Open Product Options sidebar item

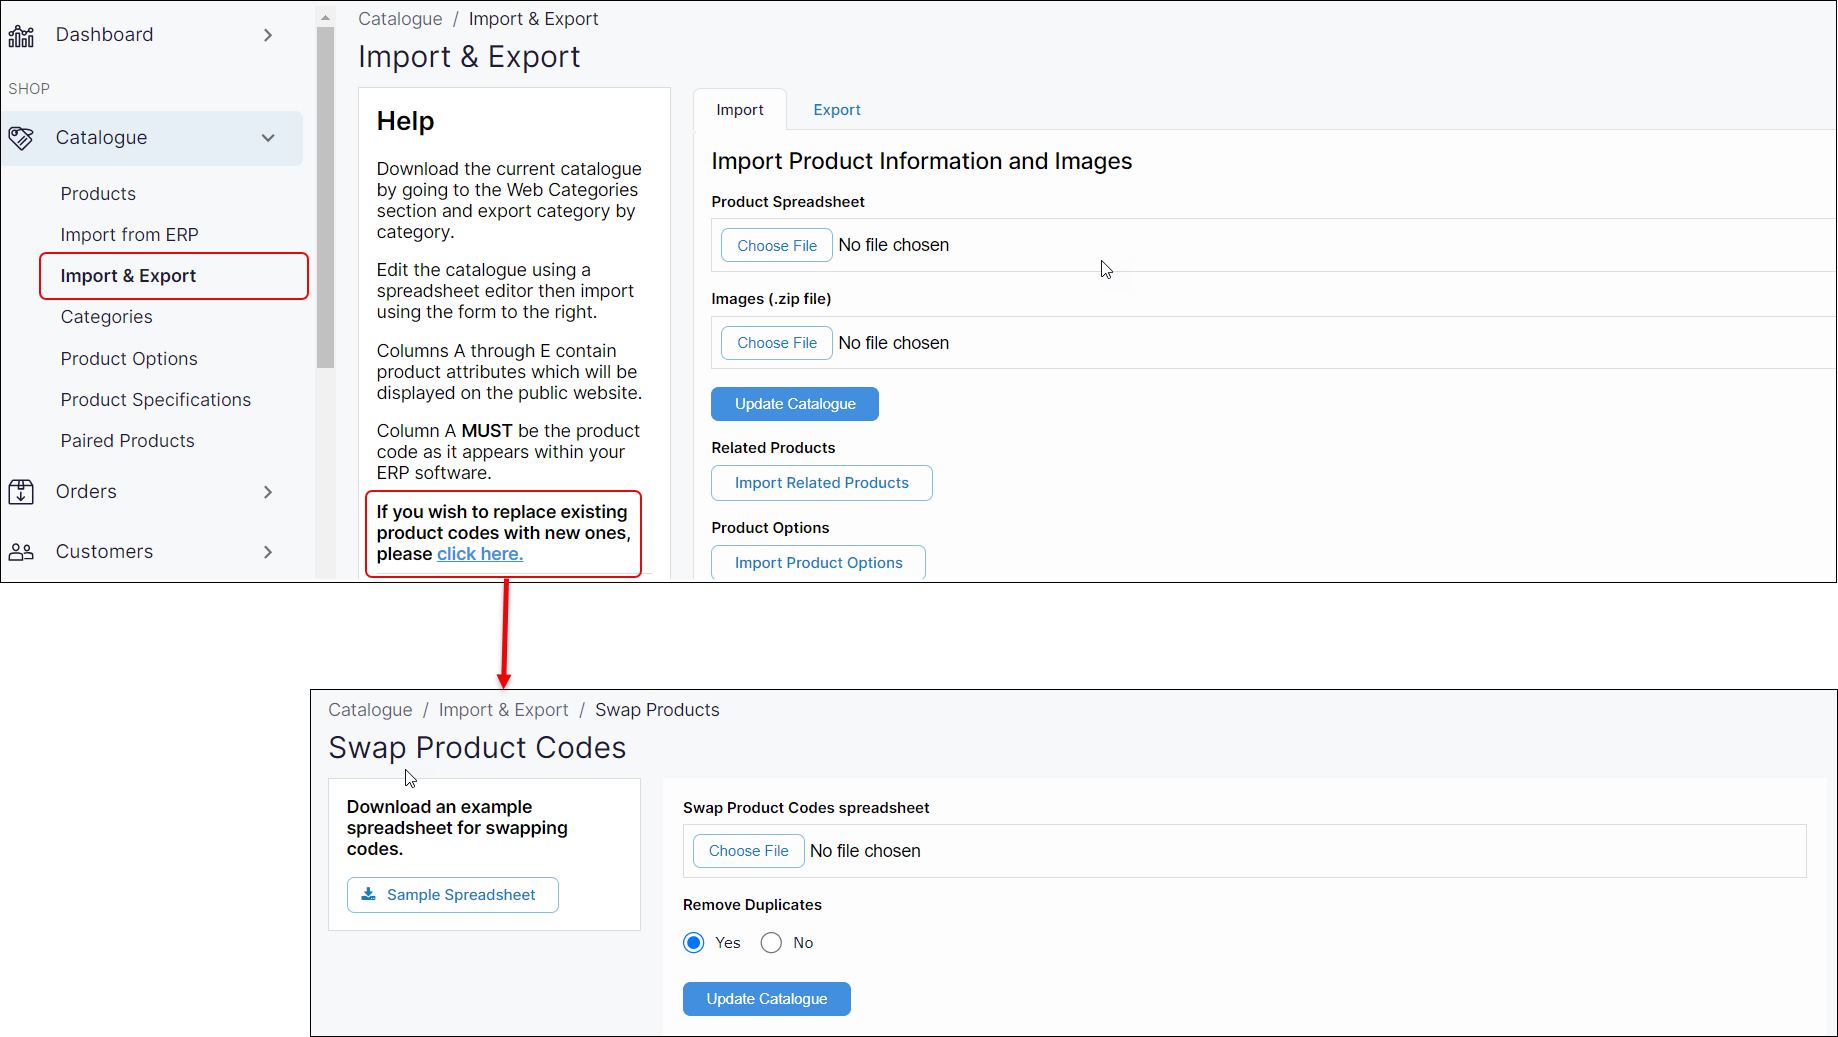point(129,359)
